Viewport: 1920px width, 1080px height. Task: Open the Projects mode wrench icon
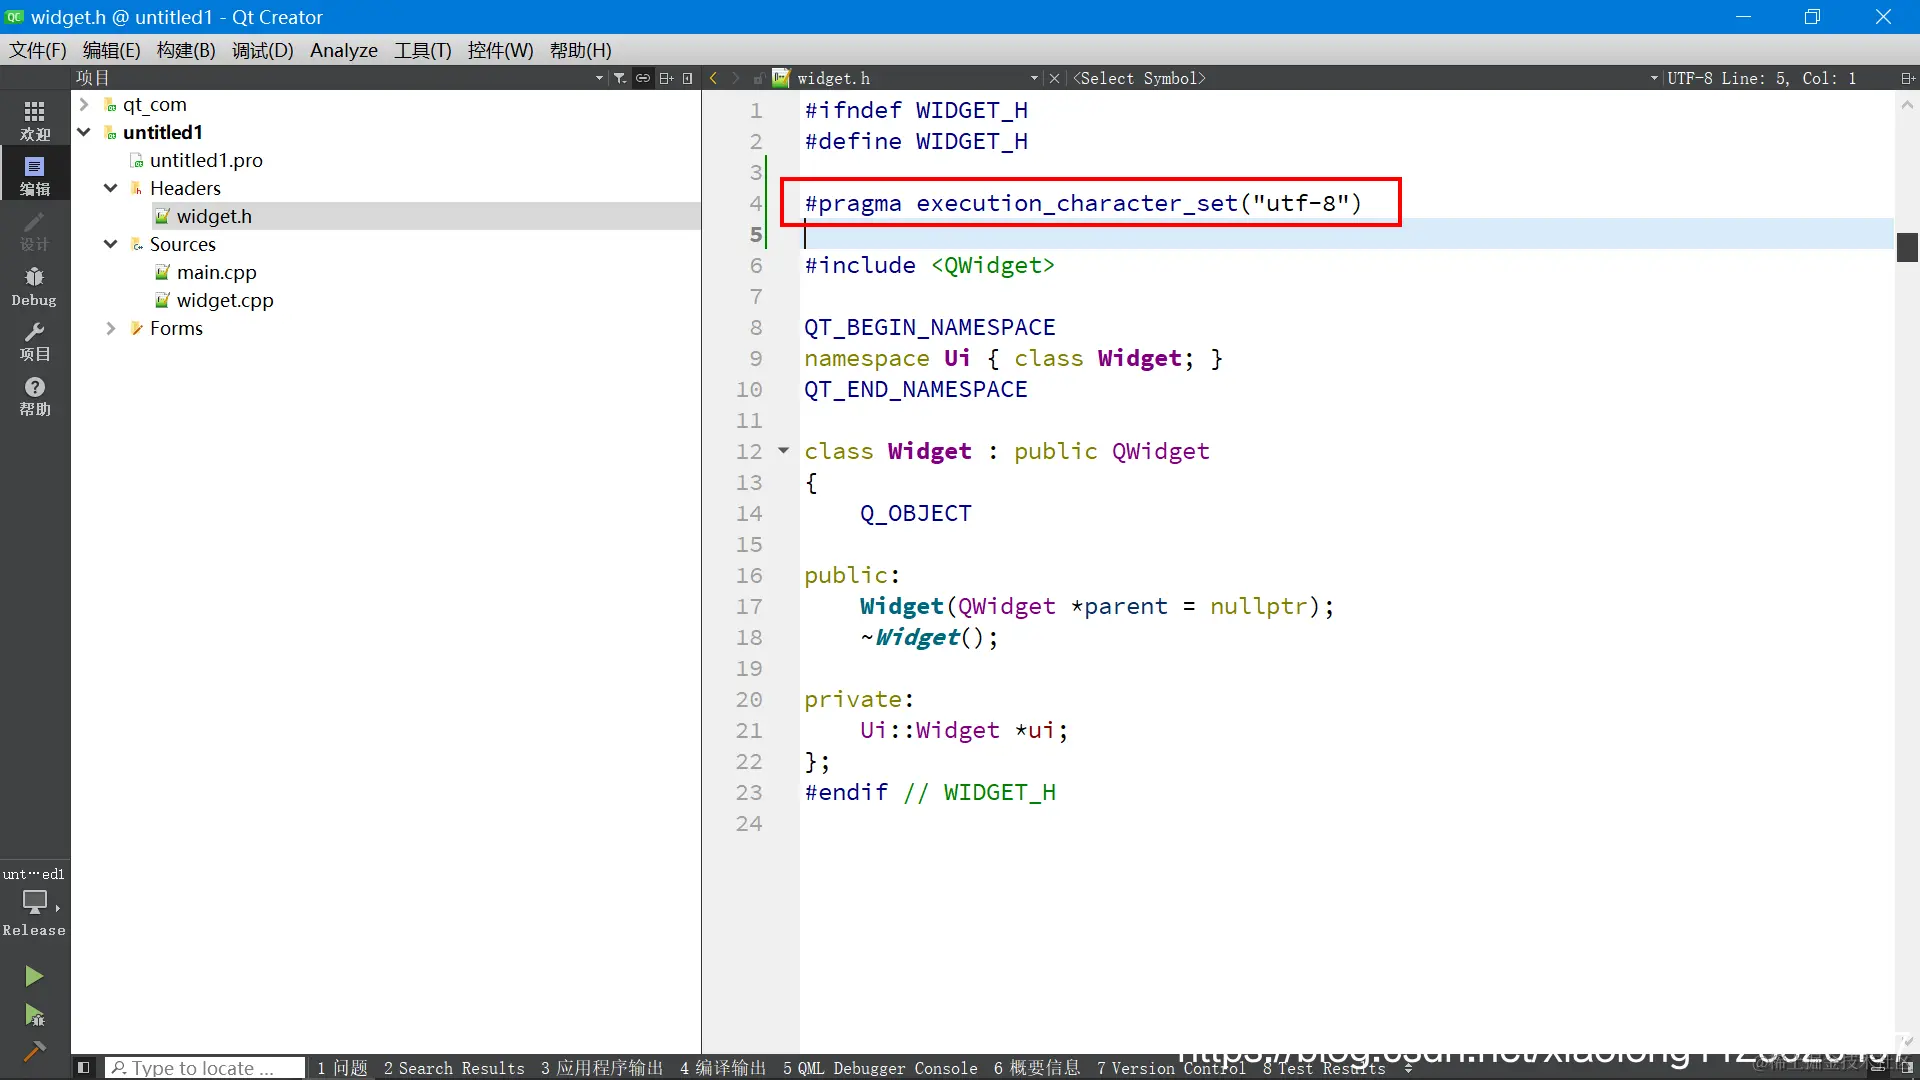click(x=34, y=341)
